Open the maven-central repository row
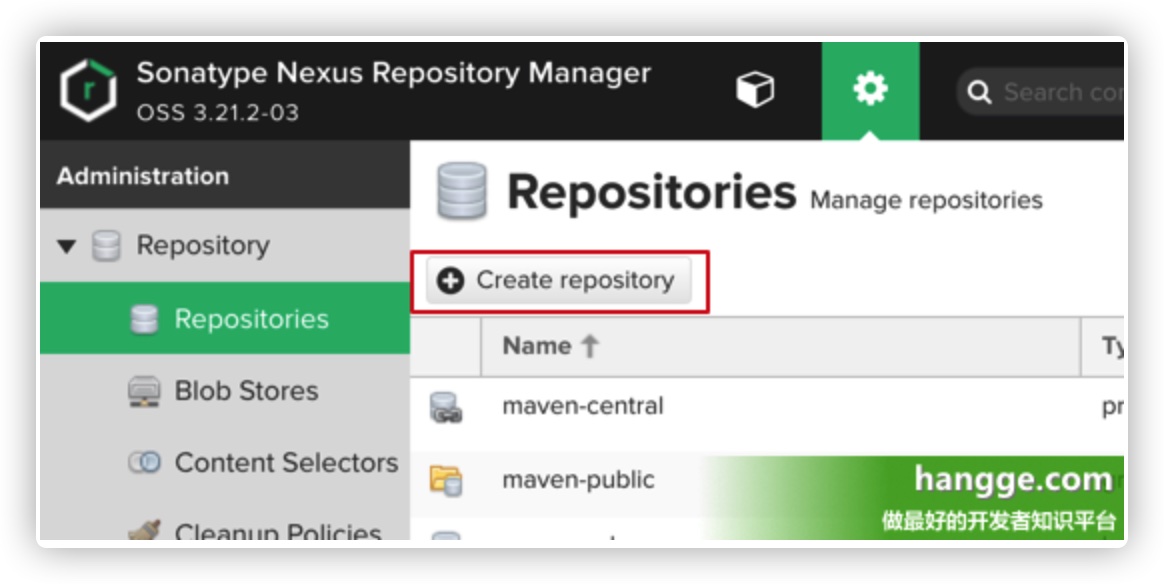The image size is (1164, 584). [x=767, y=407]
